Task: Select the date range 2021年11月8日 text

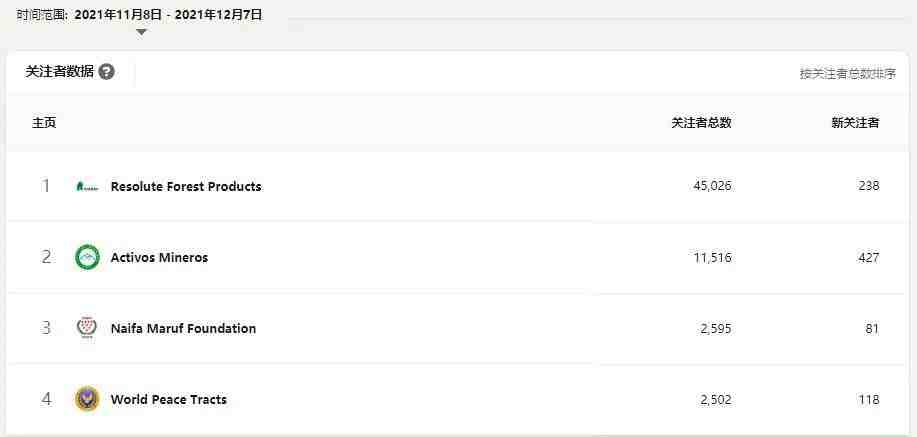Action: 118,15
